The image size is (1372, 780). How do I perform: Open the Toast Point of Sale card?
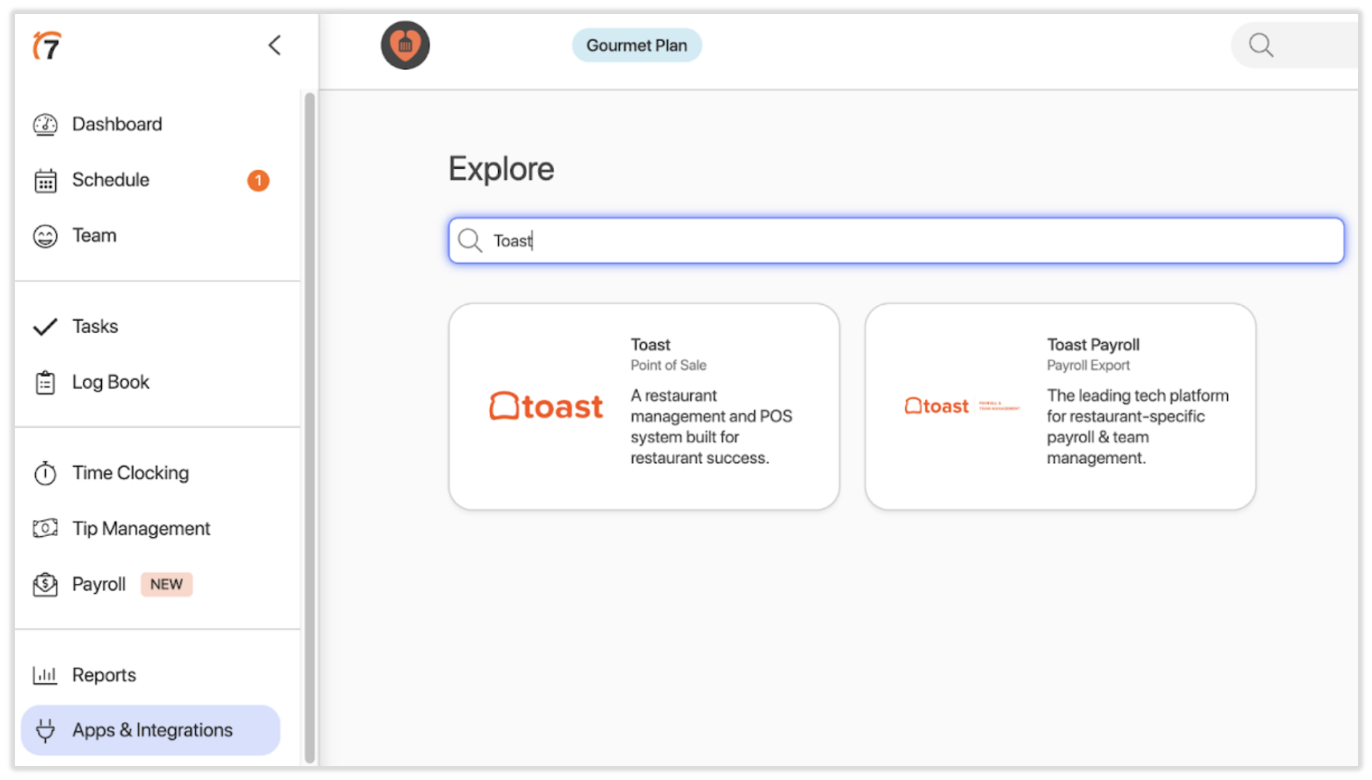point(643,407)
